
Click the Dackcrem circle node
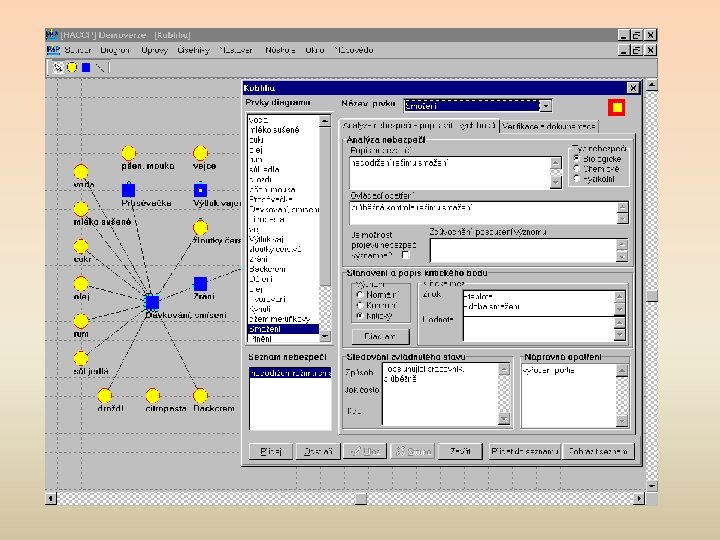pos(200,395)
